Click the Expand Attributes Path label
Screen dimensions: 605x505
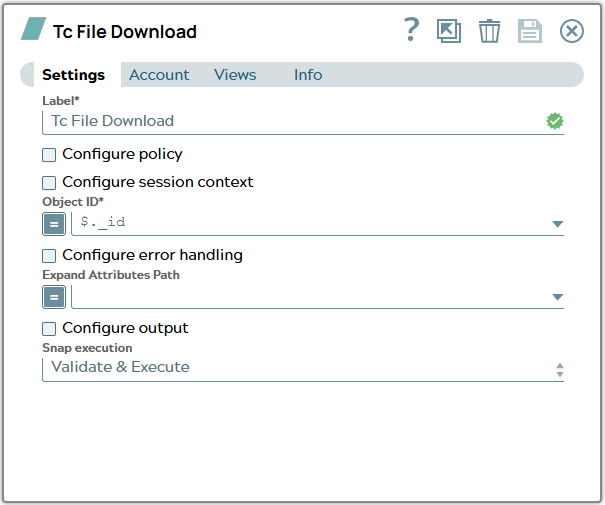point(111,275)
